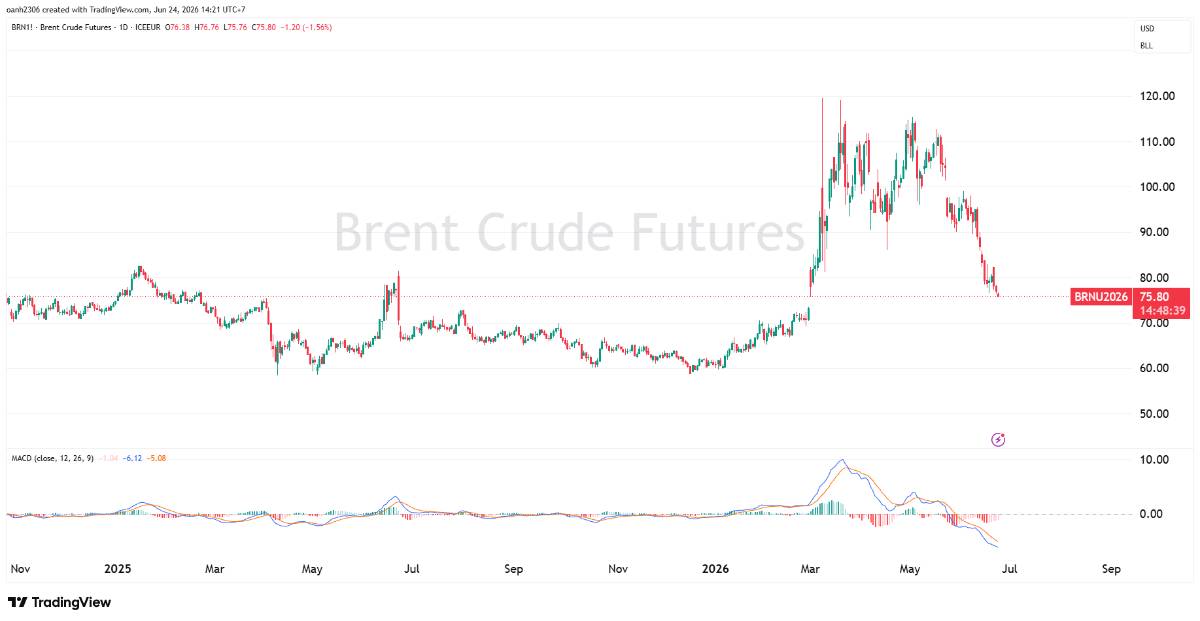Click the 120.00 price axis label
The width and height of the screenshot is (1200, 621).
[x=1158, y=96]
